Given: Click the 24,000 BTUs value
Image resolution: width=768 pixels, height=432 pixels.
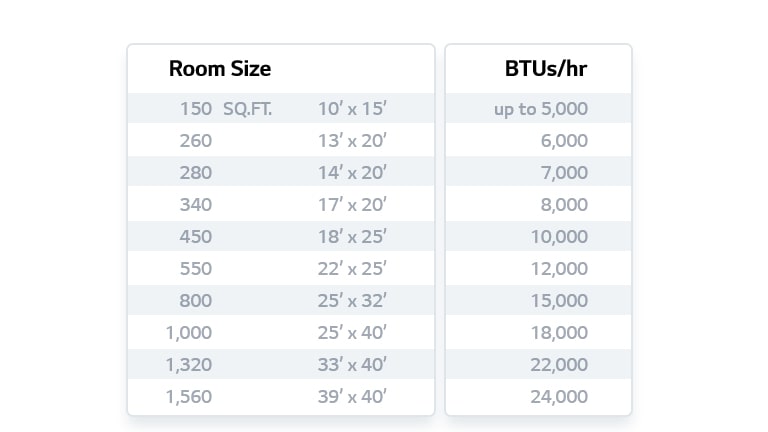Looking at the screenshot, I should pyautogui.click(x=559, y=397).
